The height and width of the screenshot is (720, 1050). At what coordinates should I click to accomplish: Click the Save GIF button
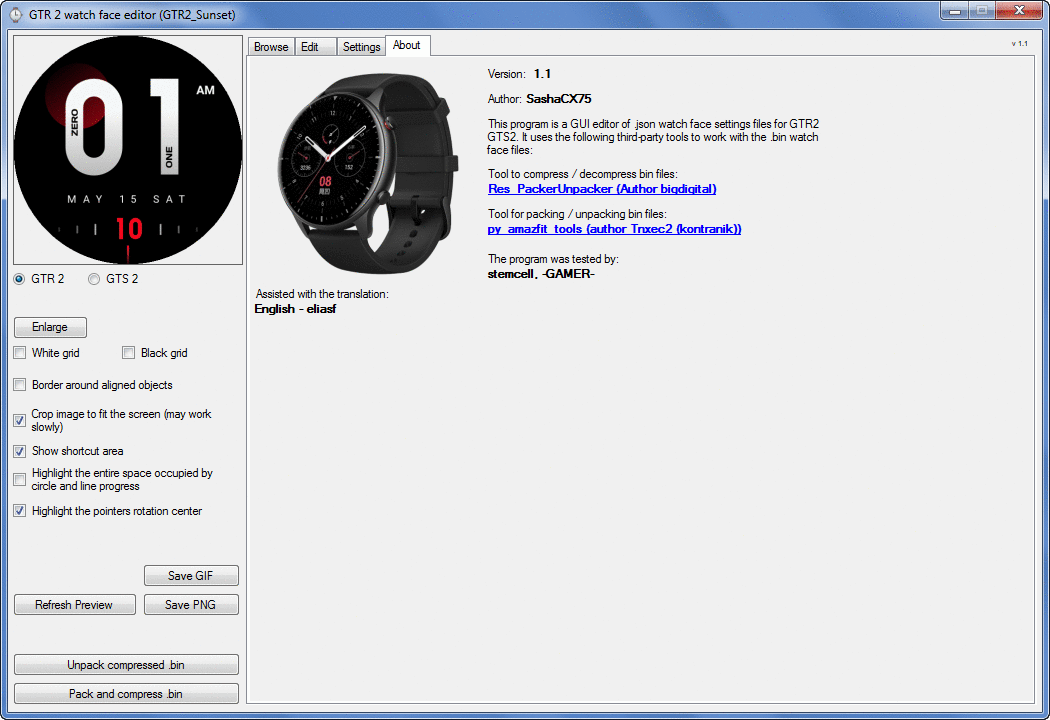[x=191, y=575]
